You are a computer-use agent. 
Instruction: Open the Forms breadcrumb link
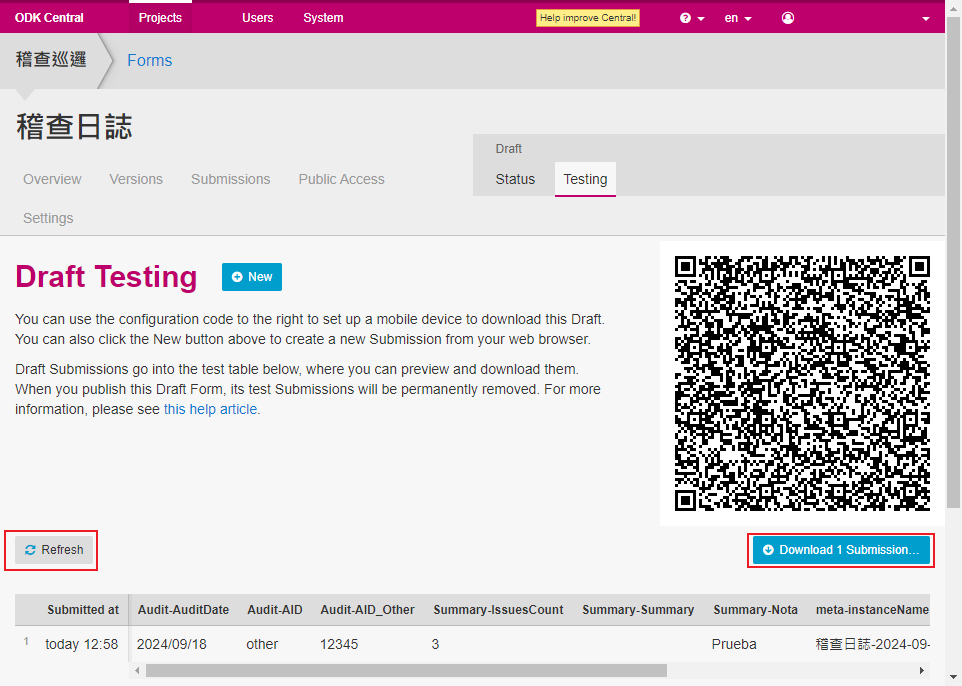click(x=150, y=60)
